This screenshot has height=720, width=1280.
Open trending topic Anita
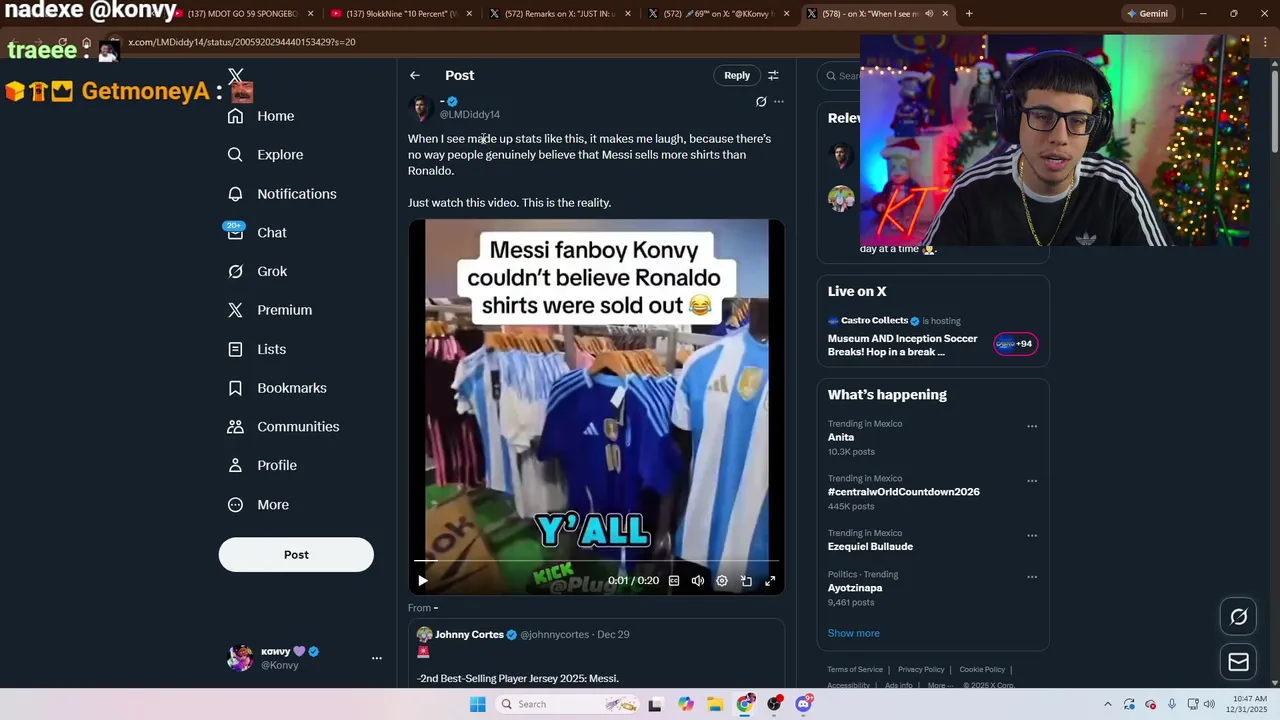841,437
